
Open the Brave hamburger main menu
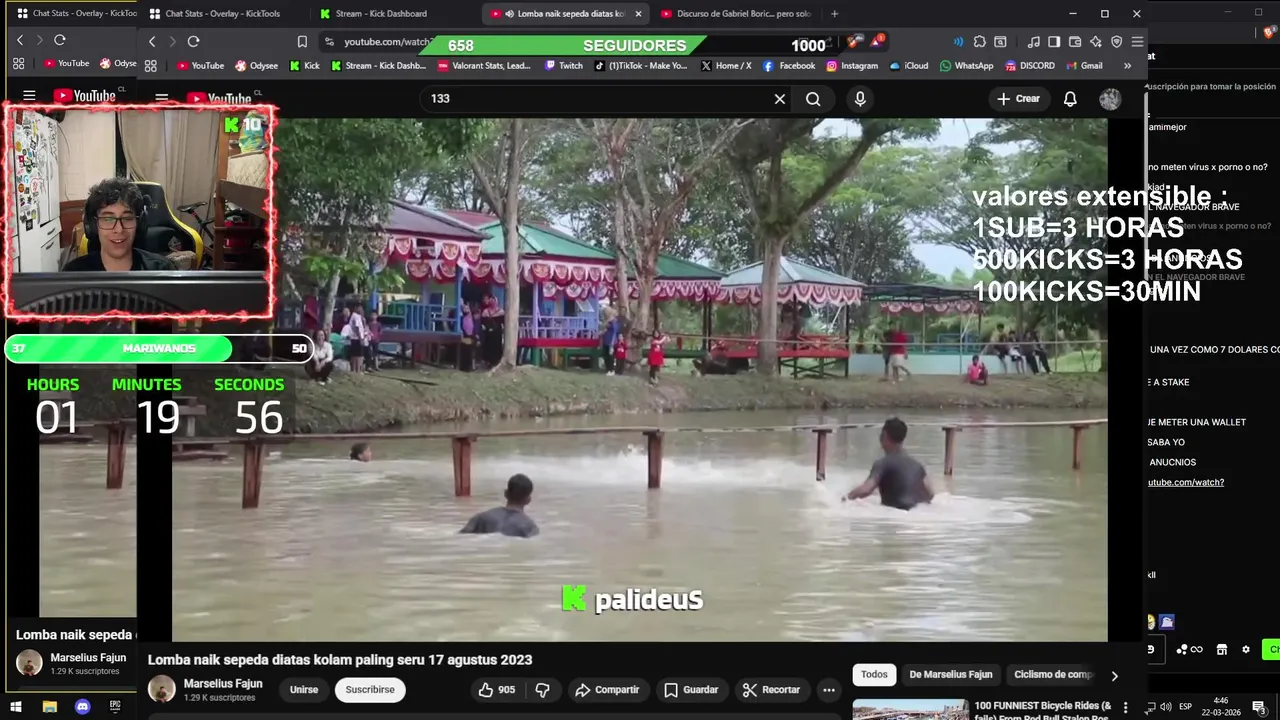pyautogui.click(x=1137, y=41)
